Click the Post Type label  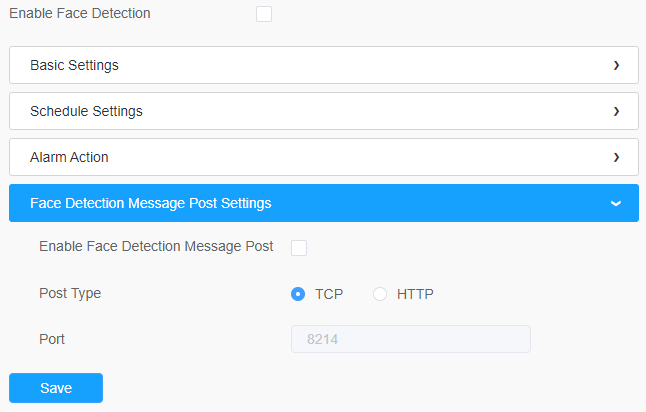[70, 293]
